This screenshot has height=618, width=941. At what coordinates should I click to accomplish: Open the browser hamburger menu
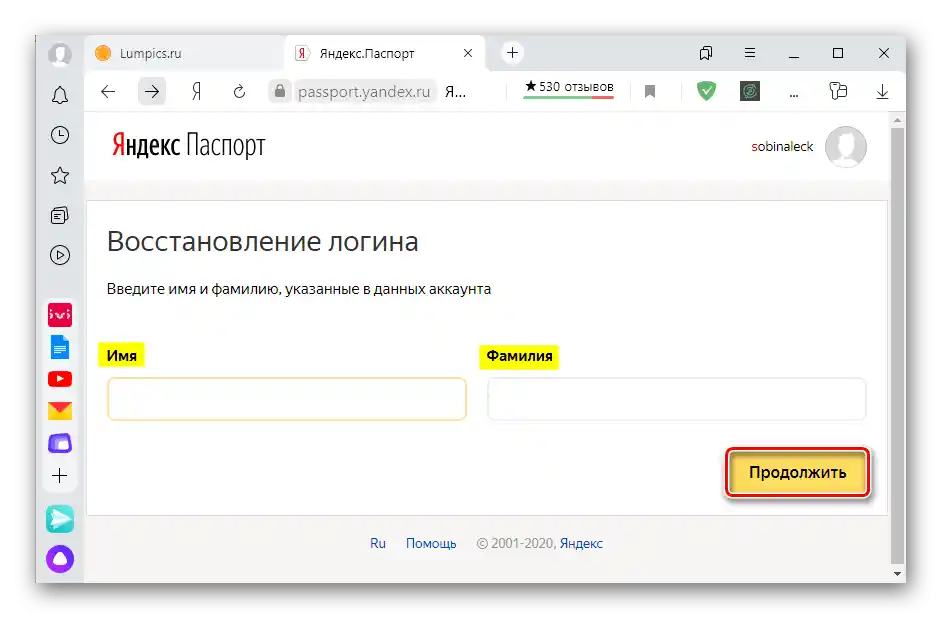pos(750,53)
